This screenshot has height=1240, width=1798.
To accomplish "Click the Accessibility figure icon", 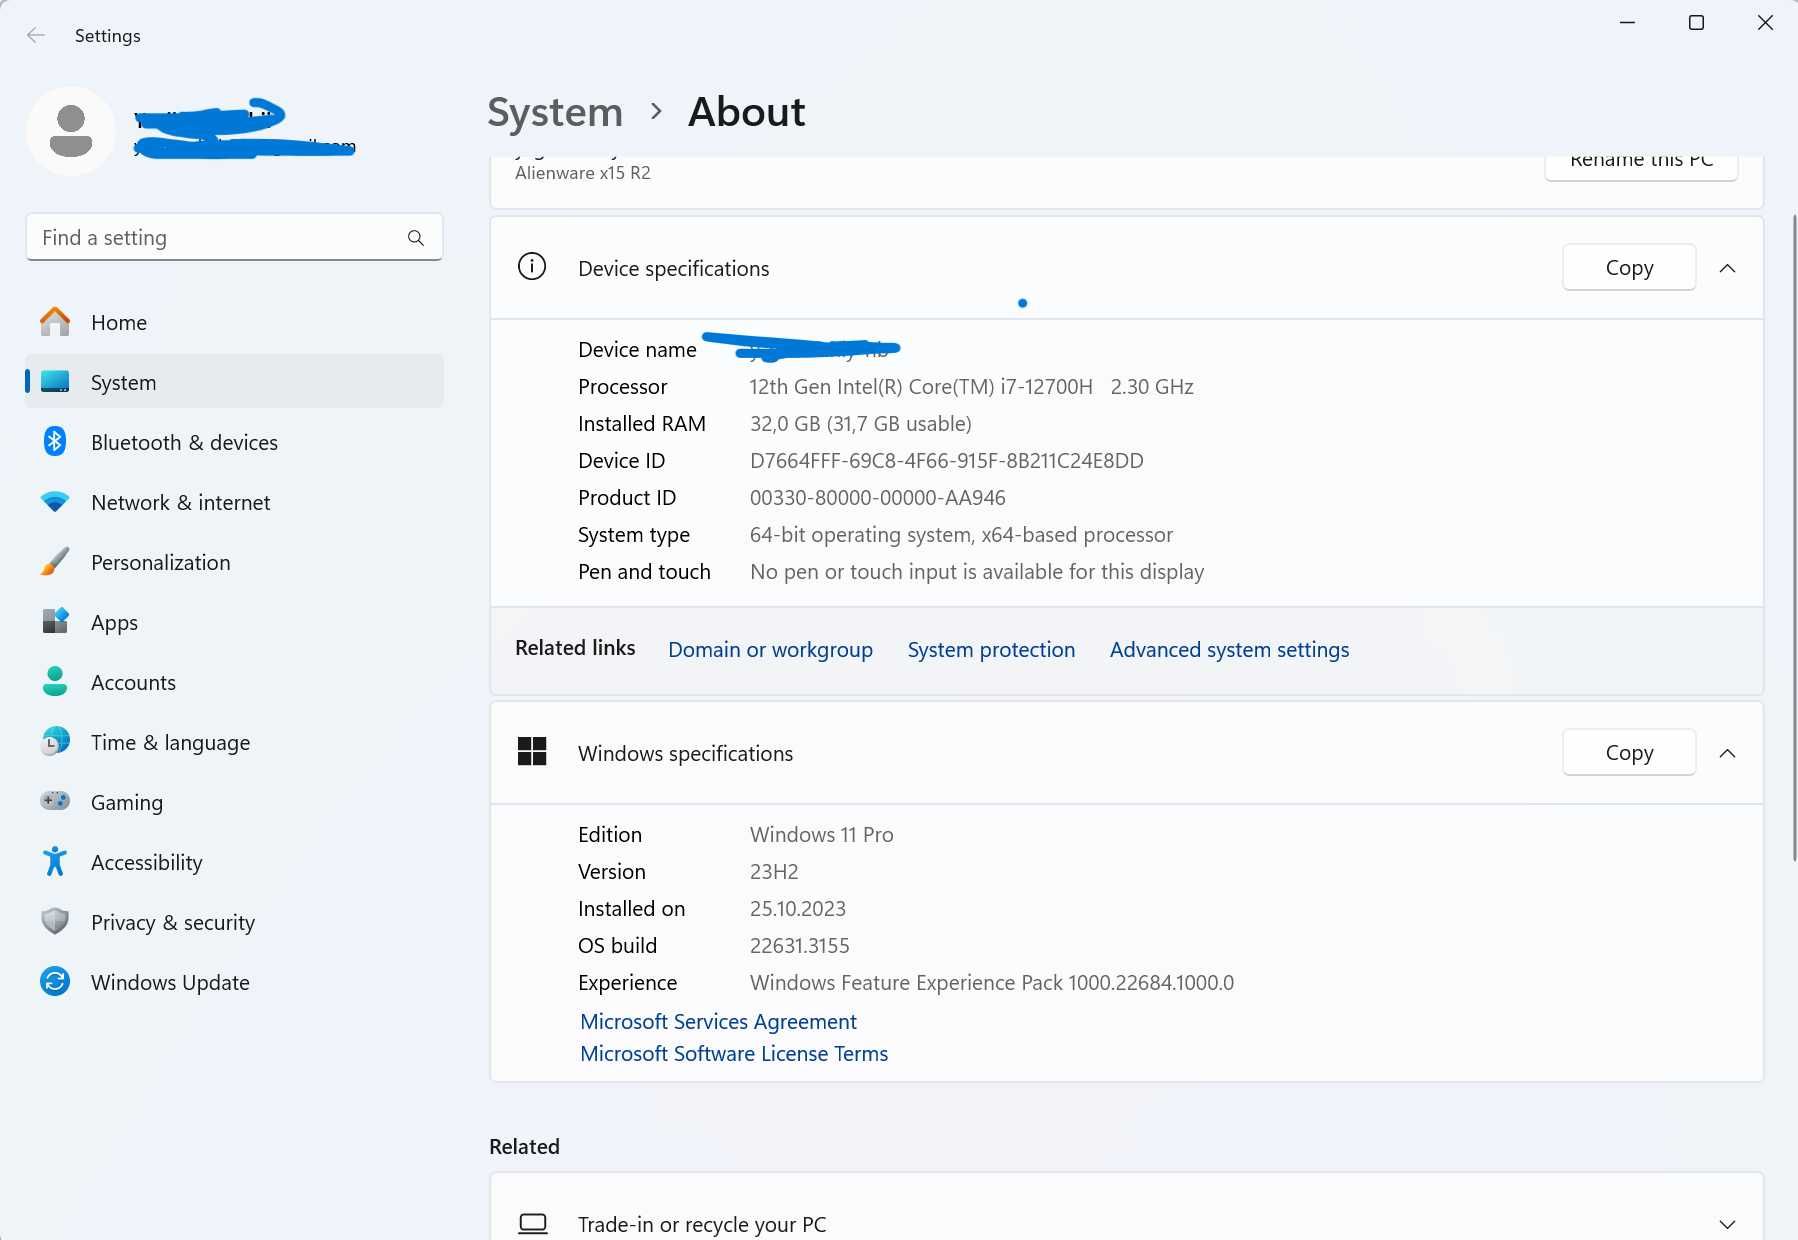I will pyautogui.click(x=55, y=861).
